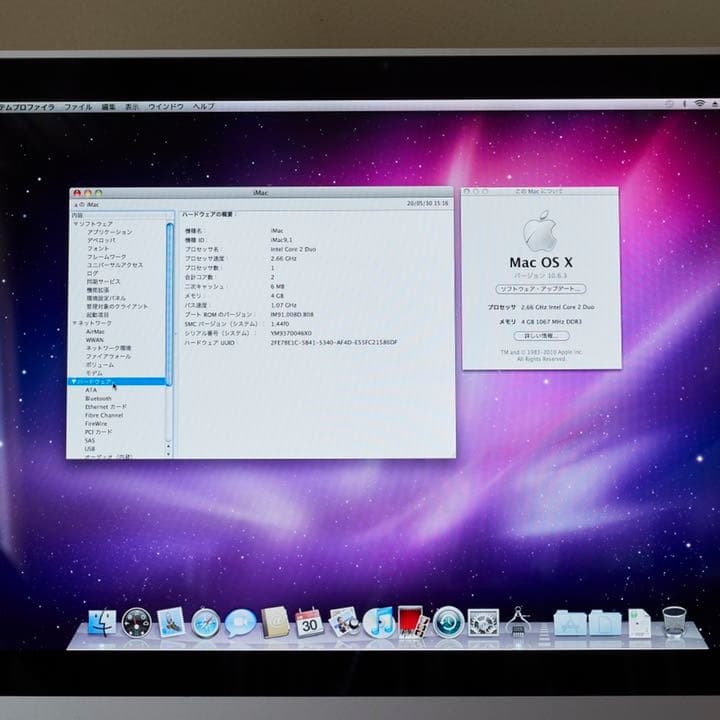Select Fibre Channel in the sidebar
Image resolution: width=720 pixels, height=720 pixels.
pyautogui.click(x=104, y=415)
